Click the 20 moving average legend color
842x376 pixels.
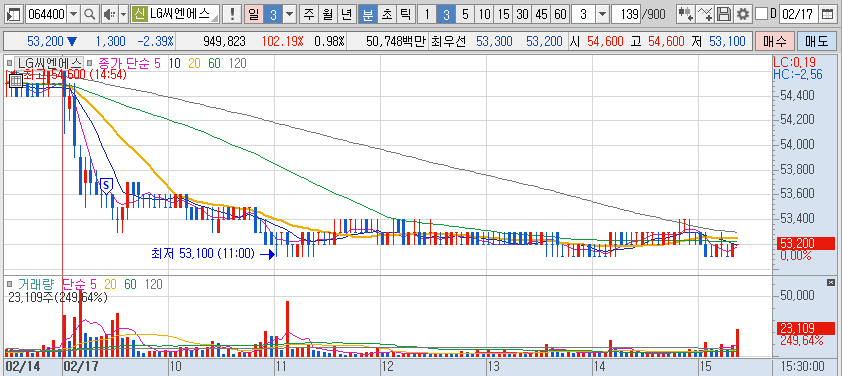coord(194,63)
